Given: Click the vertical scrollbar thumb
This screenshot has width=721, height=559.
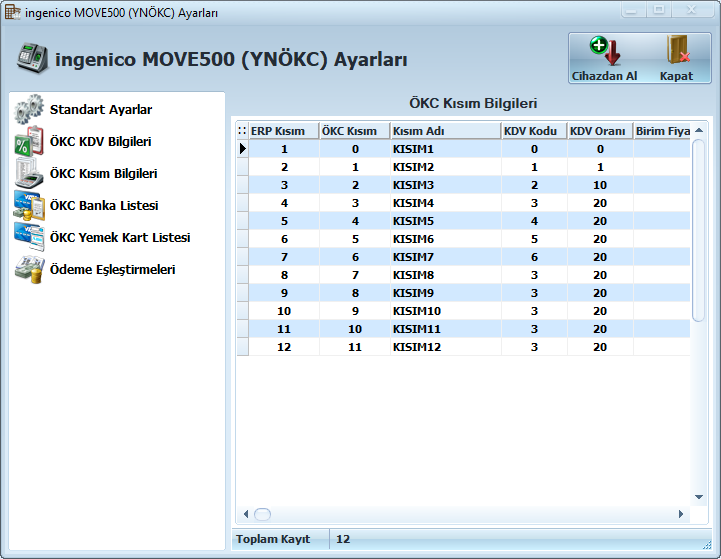Looking at the screenshot, I should pos(698,230).
